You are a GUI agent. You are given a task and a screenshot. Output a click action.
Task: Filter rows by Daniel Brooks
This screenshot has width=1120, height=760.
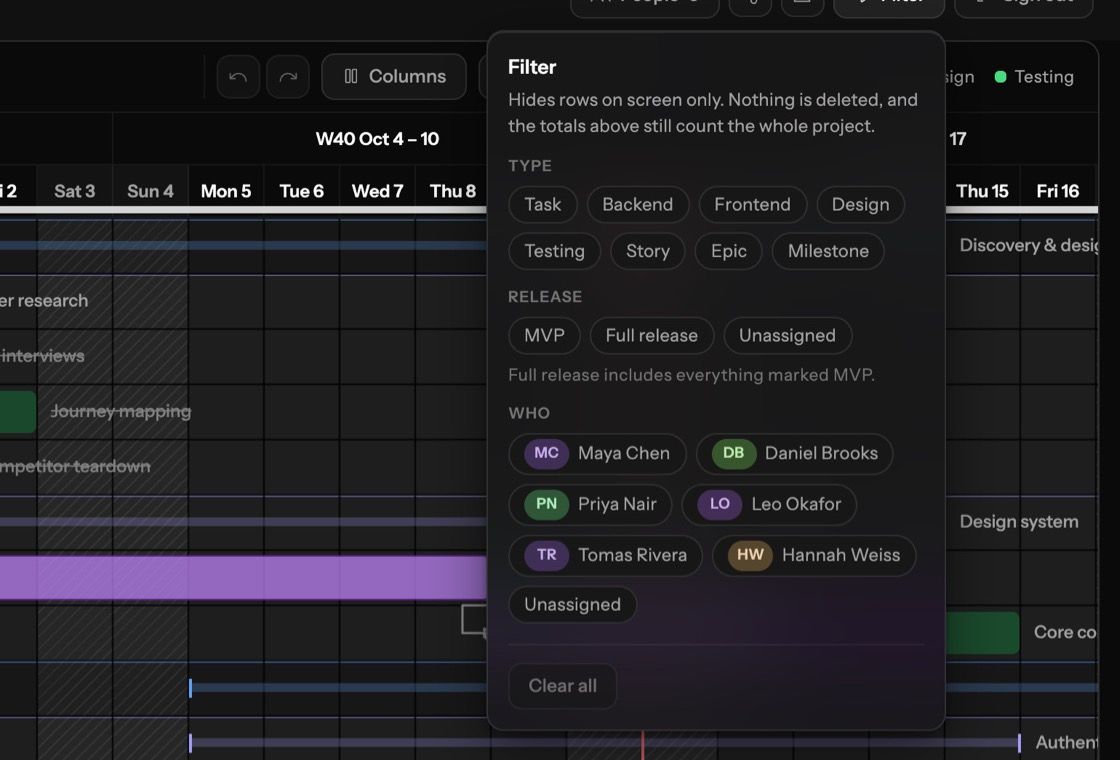click(794, 453)
